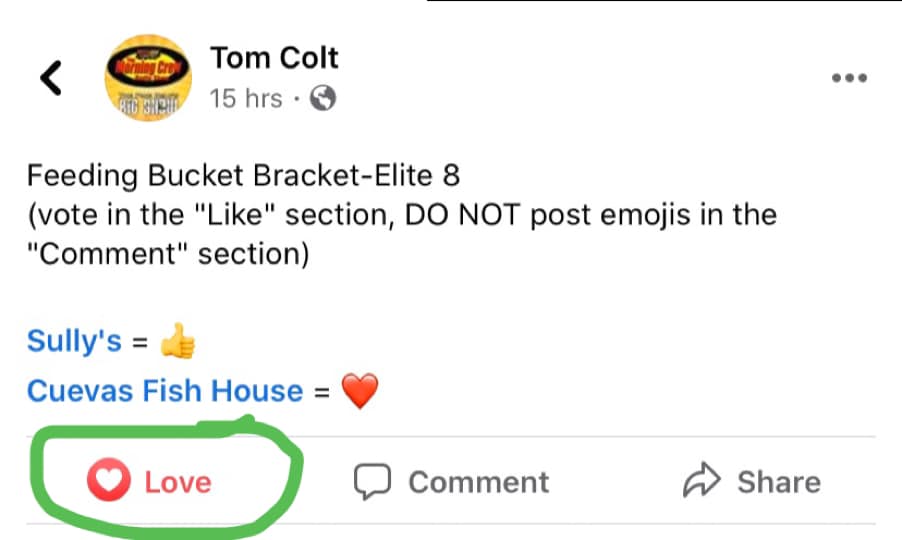Tap the Share arrow icon
This screenshot has width=902, height=540.
[701, 482]
